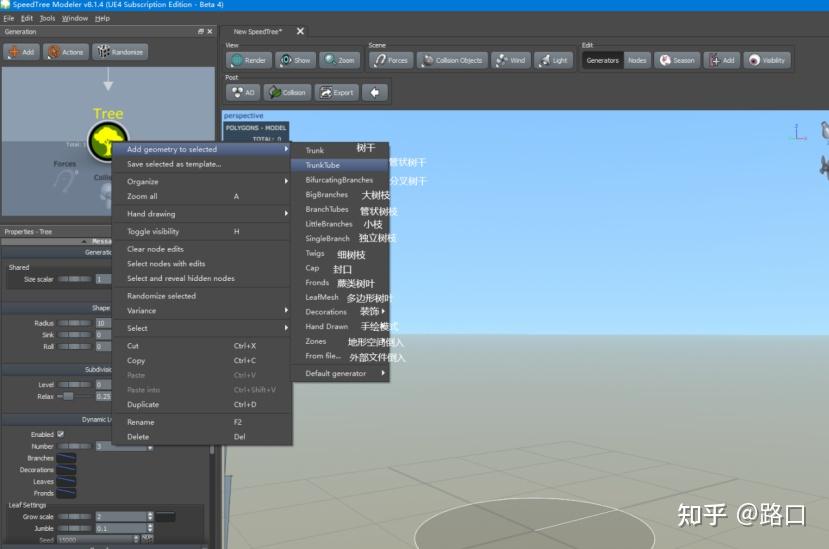Click the axis gizmo in the viewport
The height and width of the screenshot is (549, 829).
pos(799,132)
